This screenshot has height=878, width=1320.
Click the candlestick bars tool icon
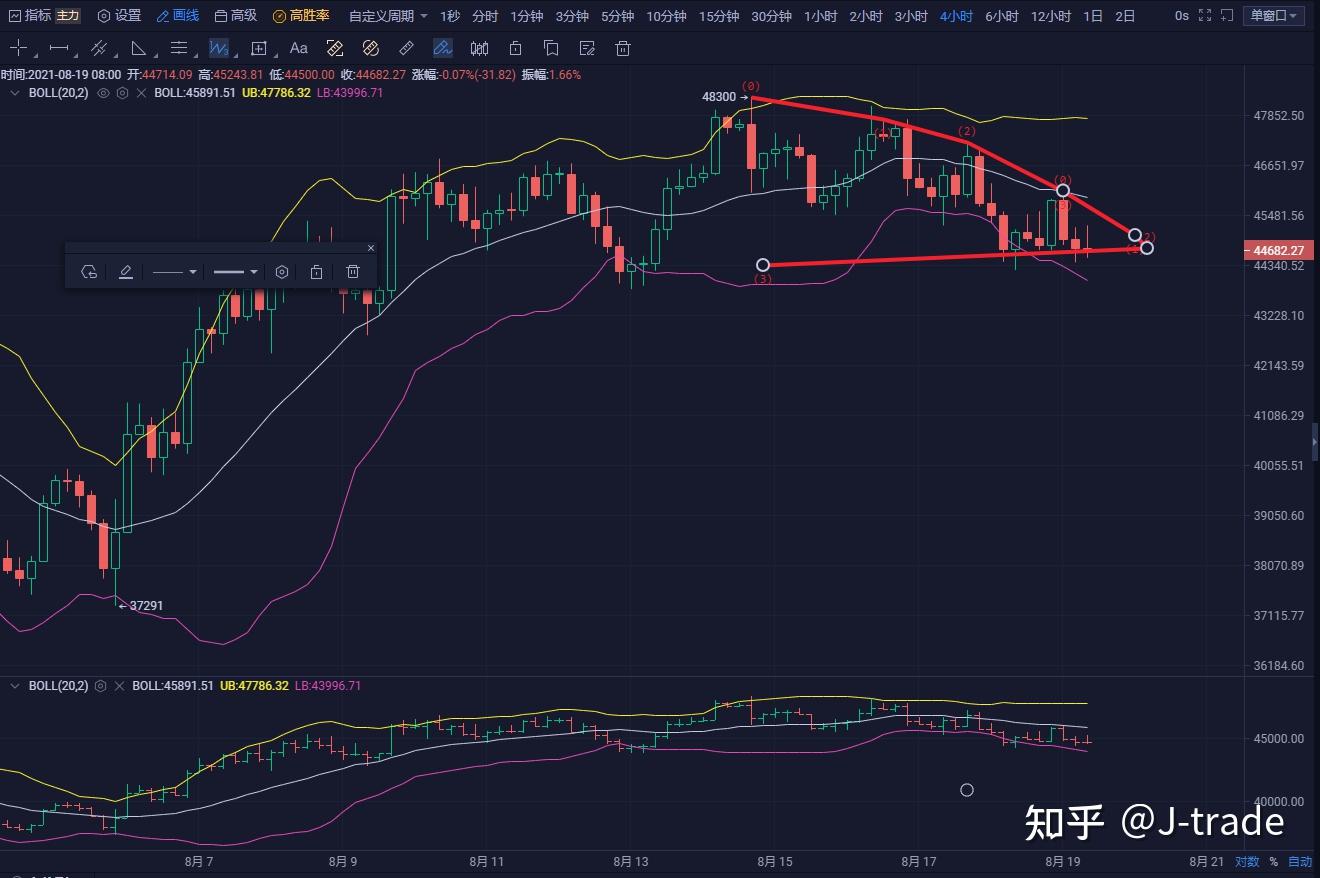(480, 48)
